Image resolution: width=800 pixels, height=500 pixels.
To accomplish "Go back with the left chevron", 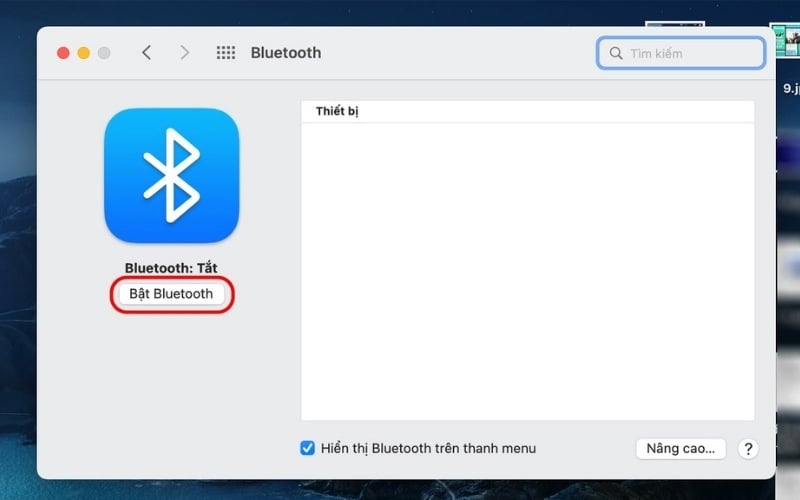I will click(x=146, y=52).
